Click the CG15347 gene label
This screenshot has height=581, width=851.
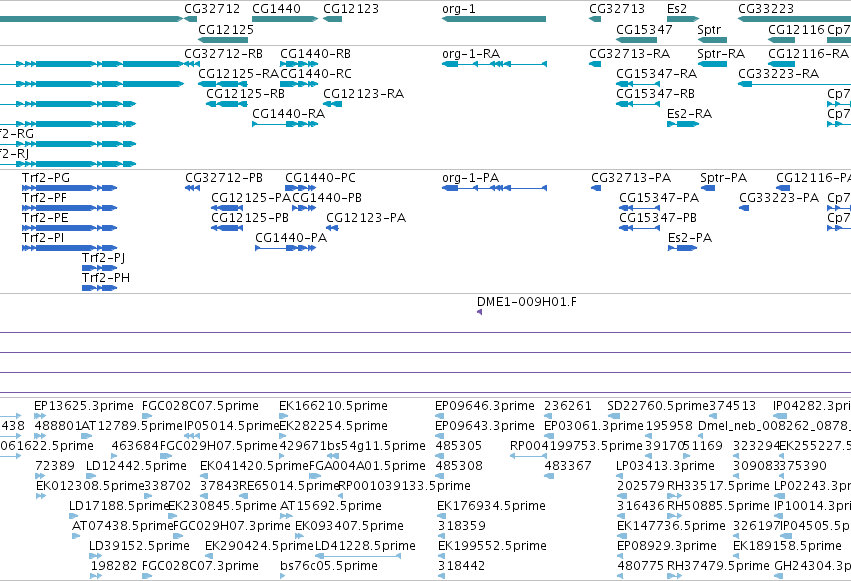point(644,29)
